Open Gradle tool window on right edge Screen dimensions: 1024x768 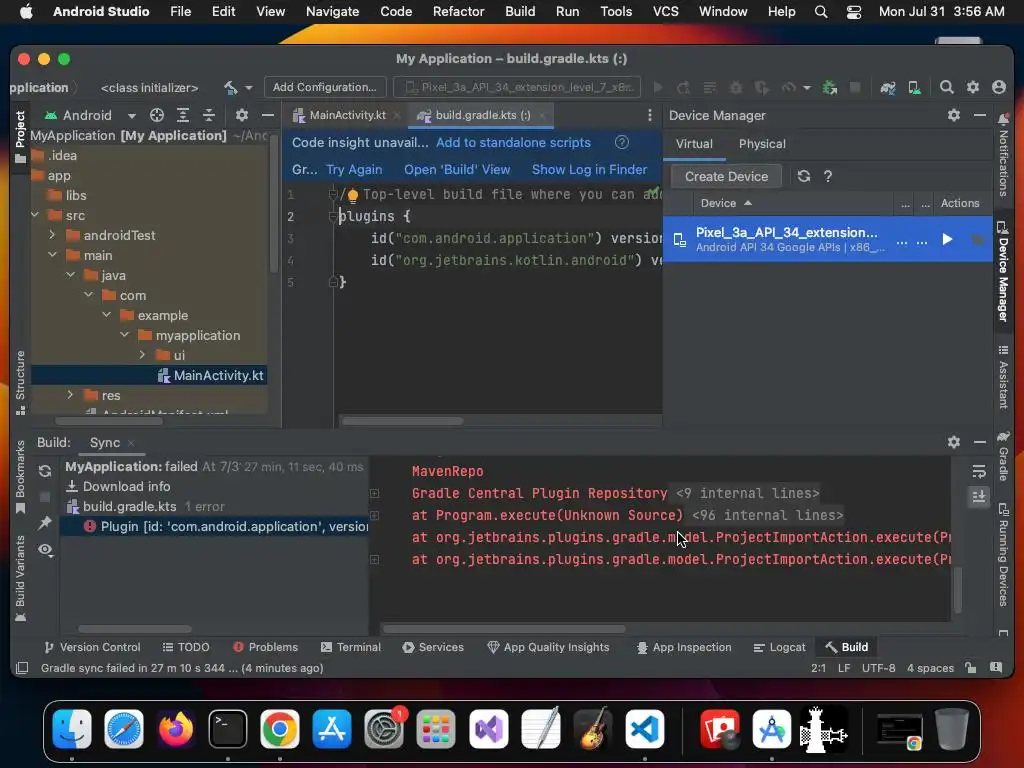click(1003, 455)
